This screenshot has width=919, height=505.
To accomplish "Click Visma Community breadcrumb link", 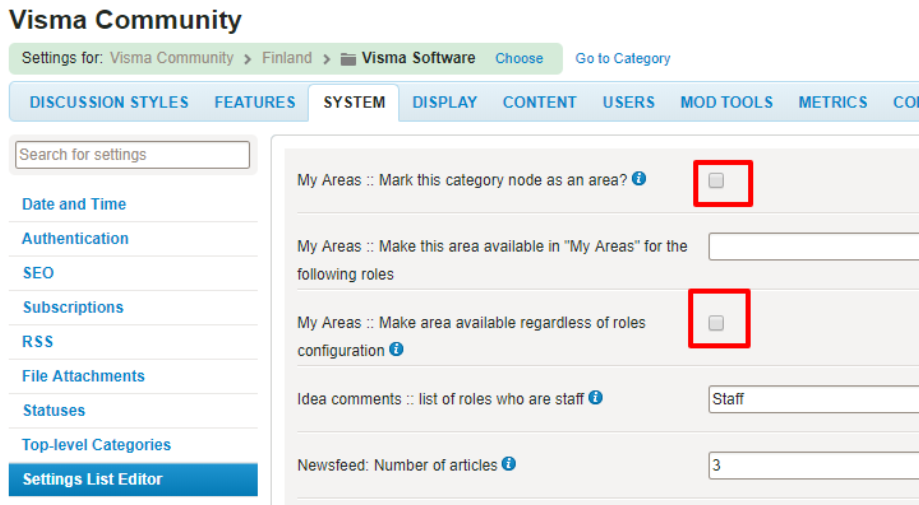I will (x=172, y=58).
